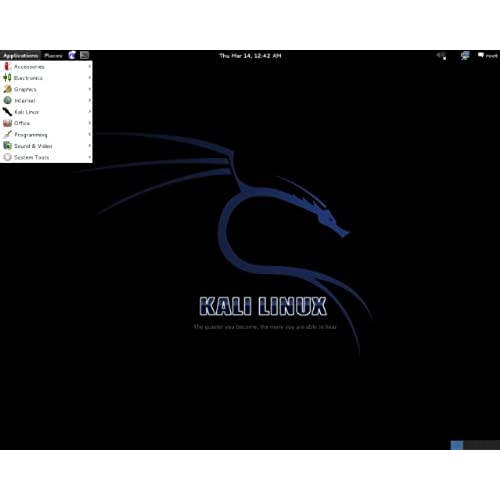The width and height of the screenshot is (500, 500).
Task: Open the Places menu in top panel
Action: (x=53, y=56)
